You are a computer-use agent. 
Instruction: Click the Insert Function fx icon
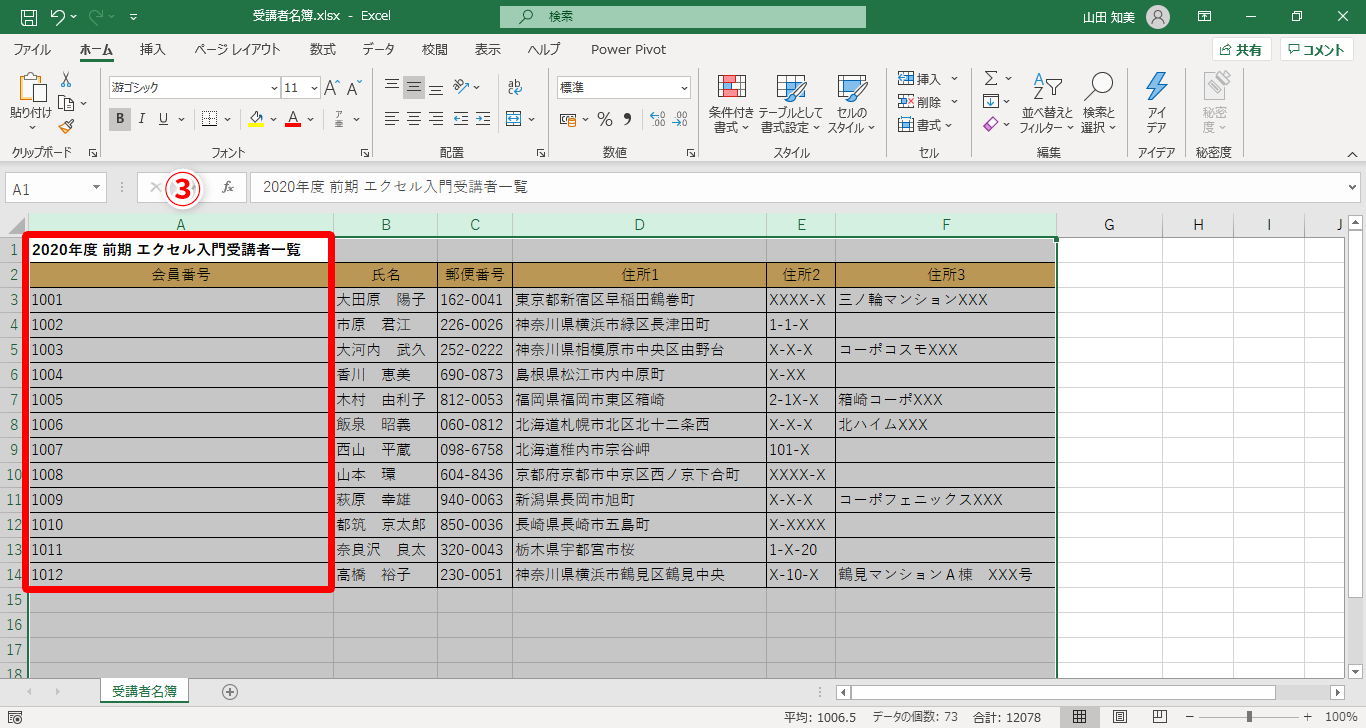tap(228, 187)
